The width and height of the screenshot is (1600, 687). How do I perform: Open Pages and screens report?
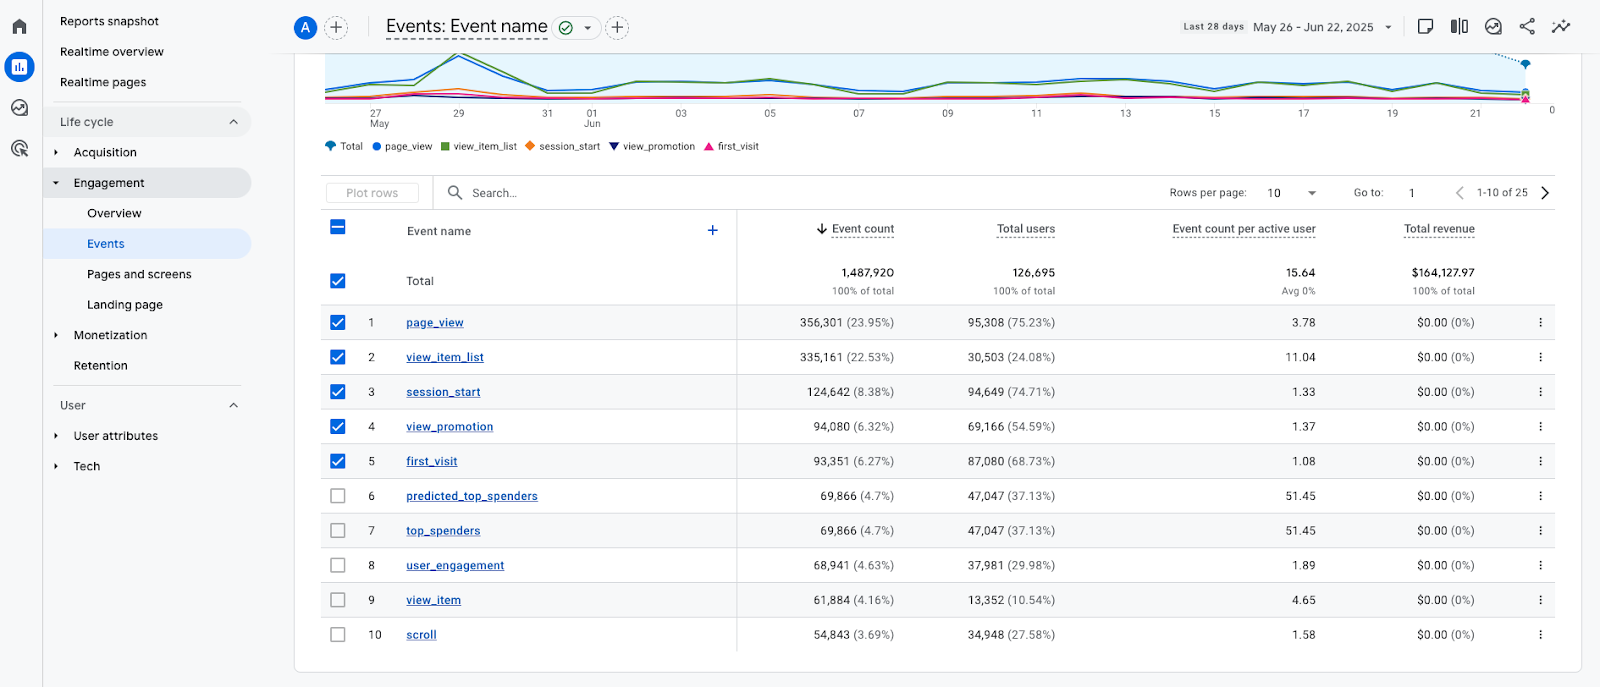click(x=139, y=275)
